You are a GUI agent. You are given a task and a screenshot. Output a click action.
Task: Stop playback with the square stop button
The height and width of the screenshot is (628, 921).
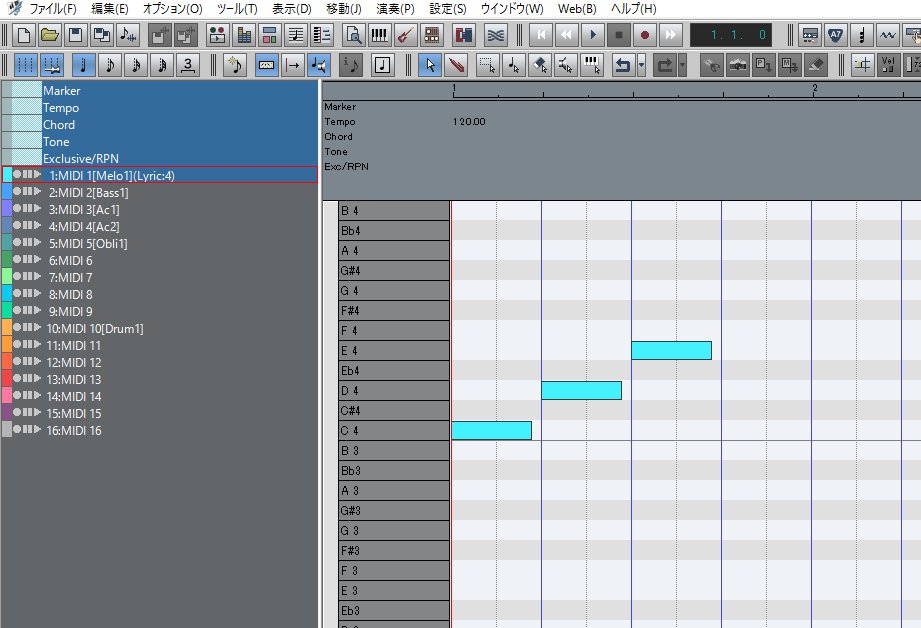point(619,35)
